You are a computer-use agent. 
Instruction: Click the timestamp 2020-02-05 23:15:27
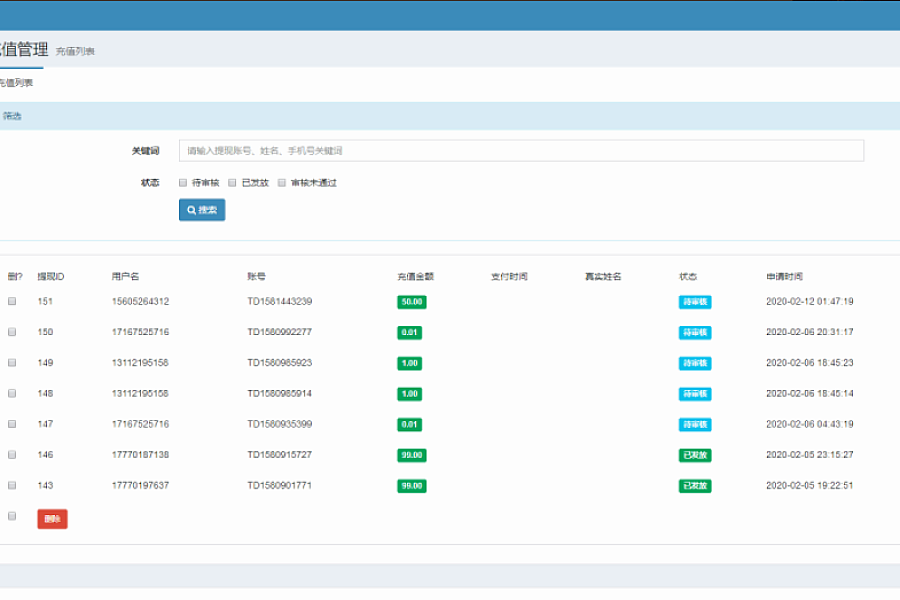click(810, 455)
